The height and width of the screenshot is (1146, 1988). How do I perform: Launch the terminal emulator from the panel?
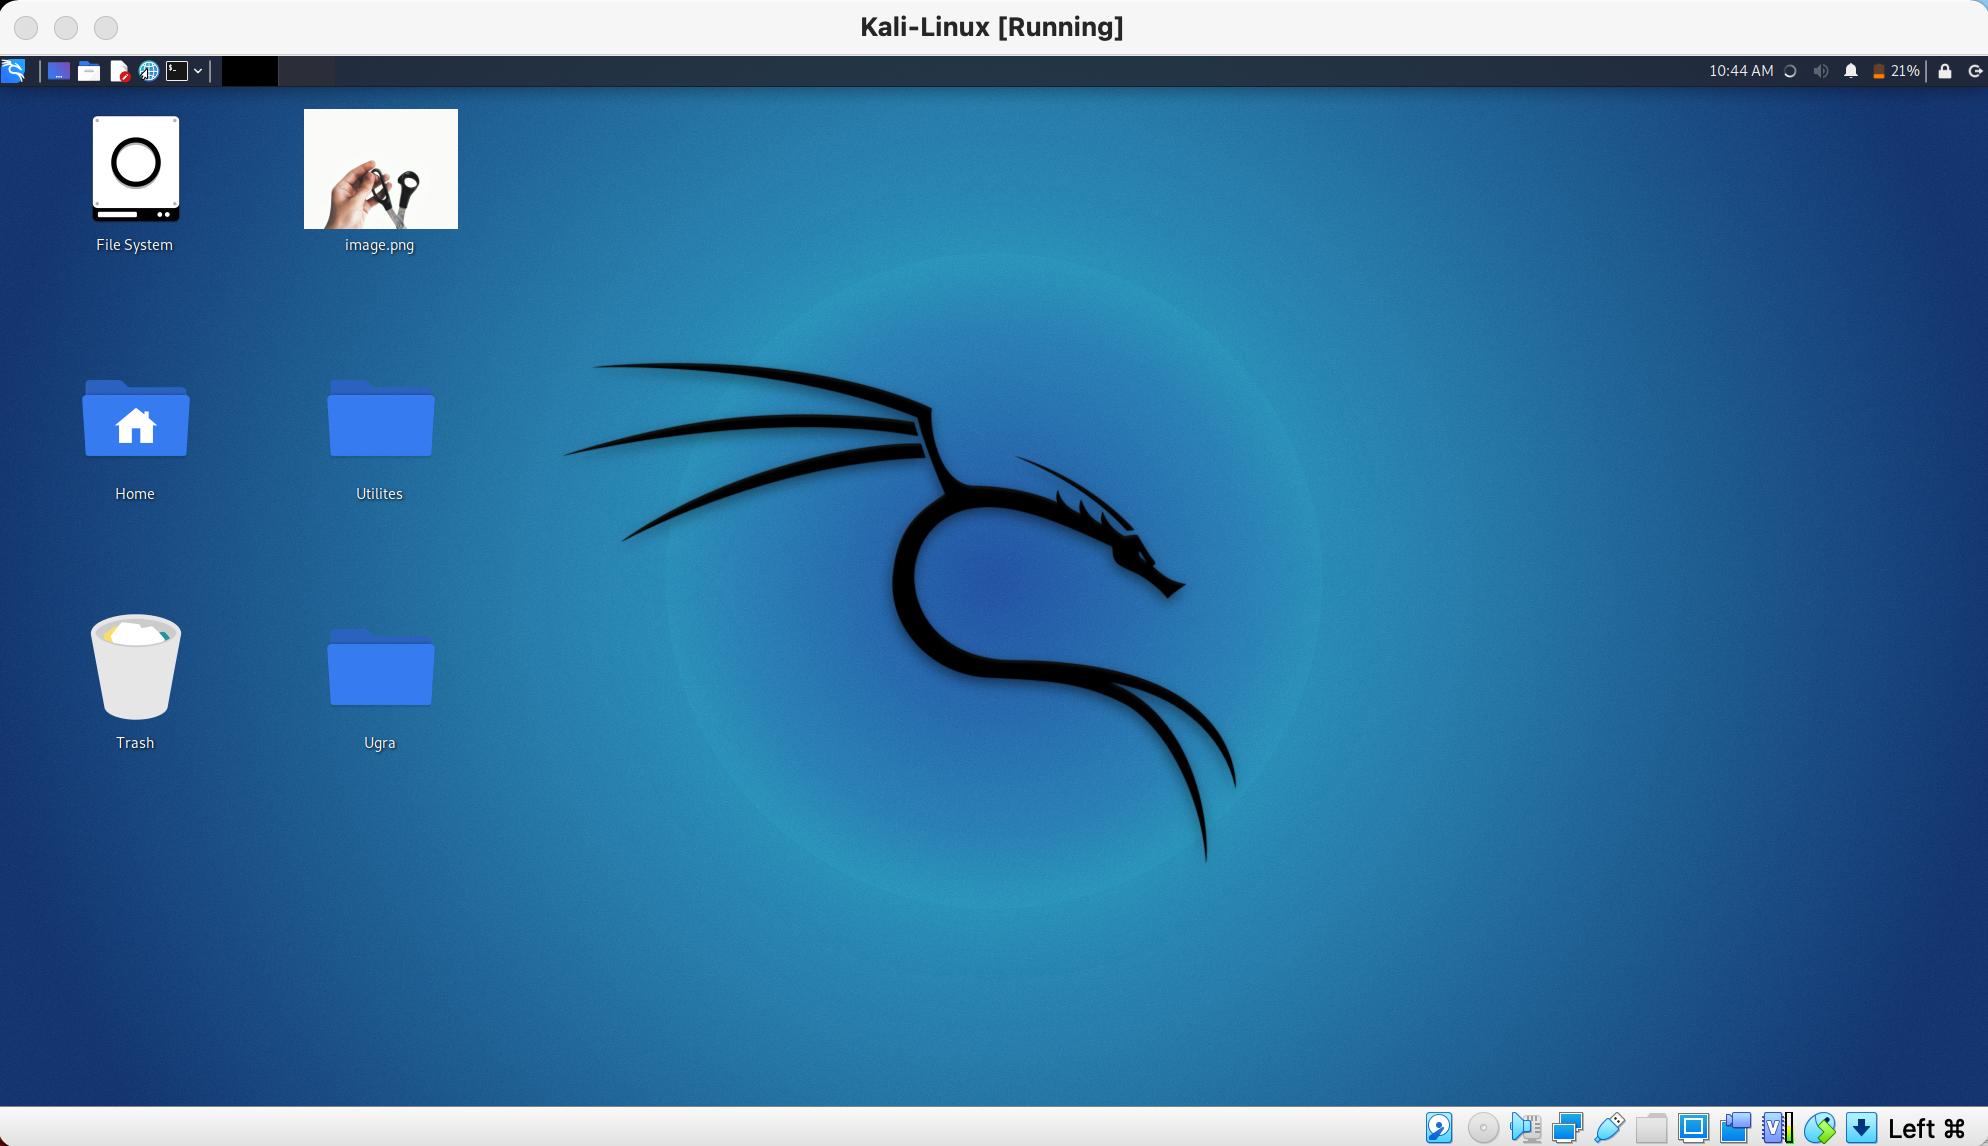click(177, 71)
